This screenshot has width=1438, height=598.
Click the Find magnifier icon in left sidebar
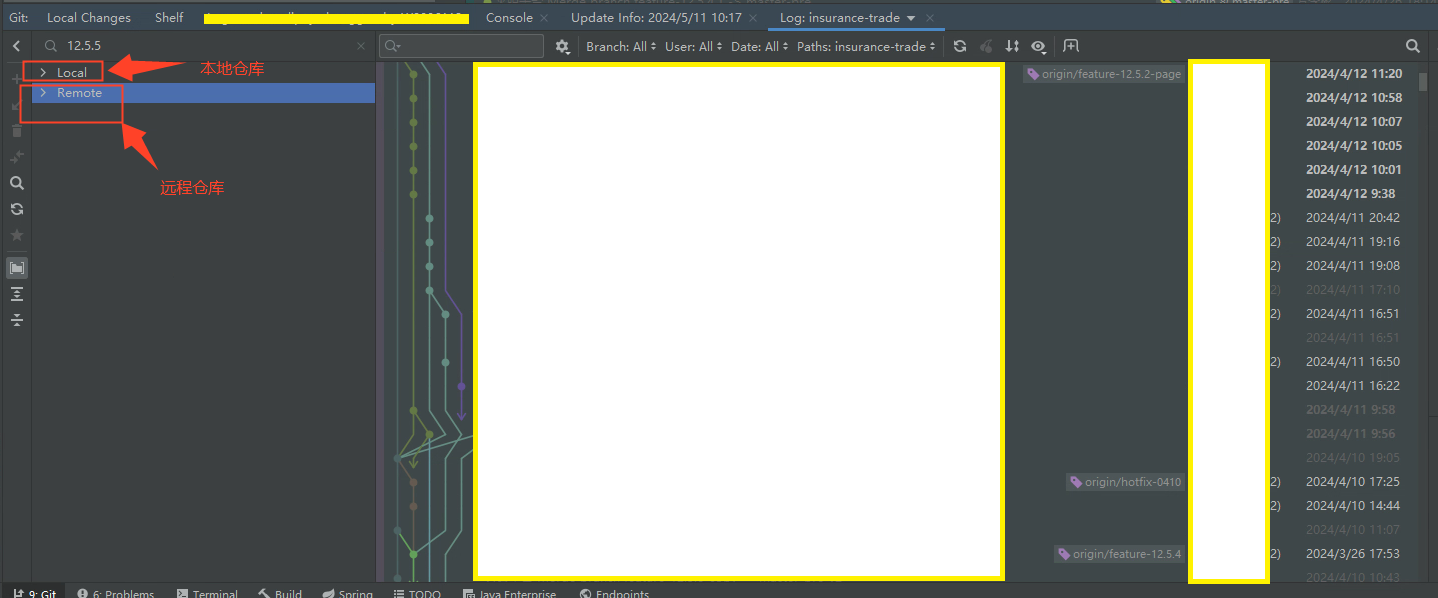click(x=16, y=183)
